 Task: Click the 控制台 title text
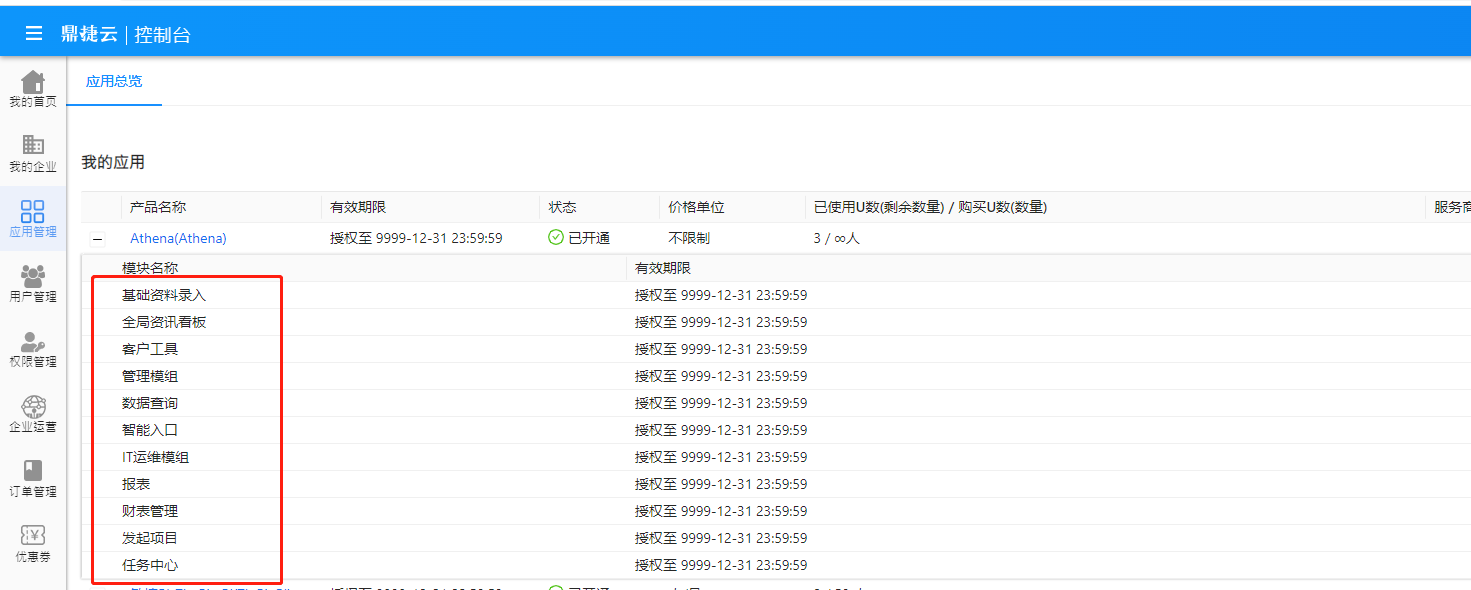click(162, 35)
